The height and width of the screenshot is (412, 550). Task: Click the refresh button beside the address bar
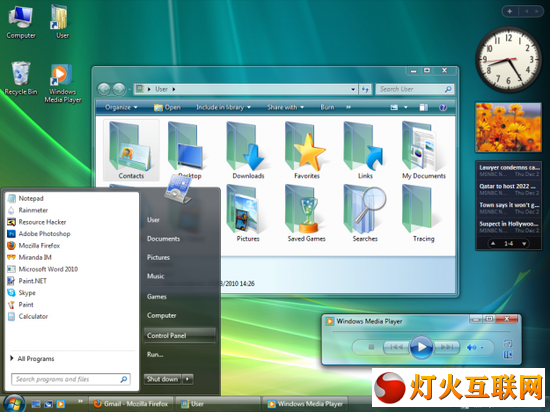(x=365, y=89)
